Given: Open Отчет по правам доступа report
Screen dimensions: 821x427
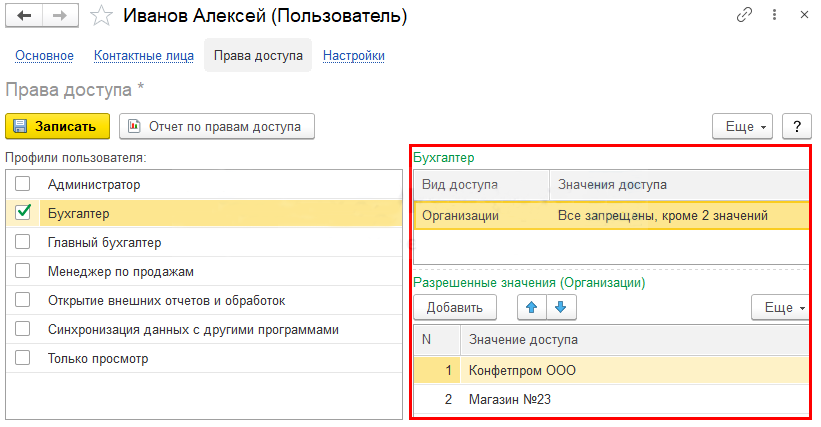Looking at the screenshot, I should pos(217,126).
